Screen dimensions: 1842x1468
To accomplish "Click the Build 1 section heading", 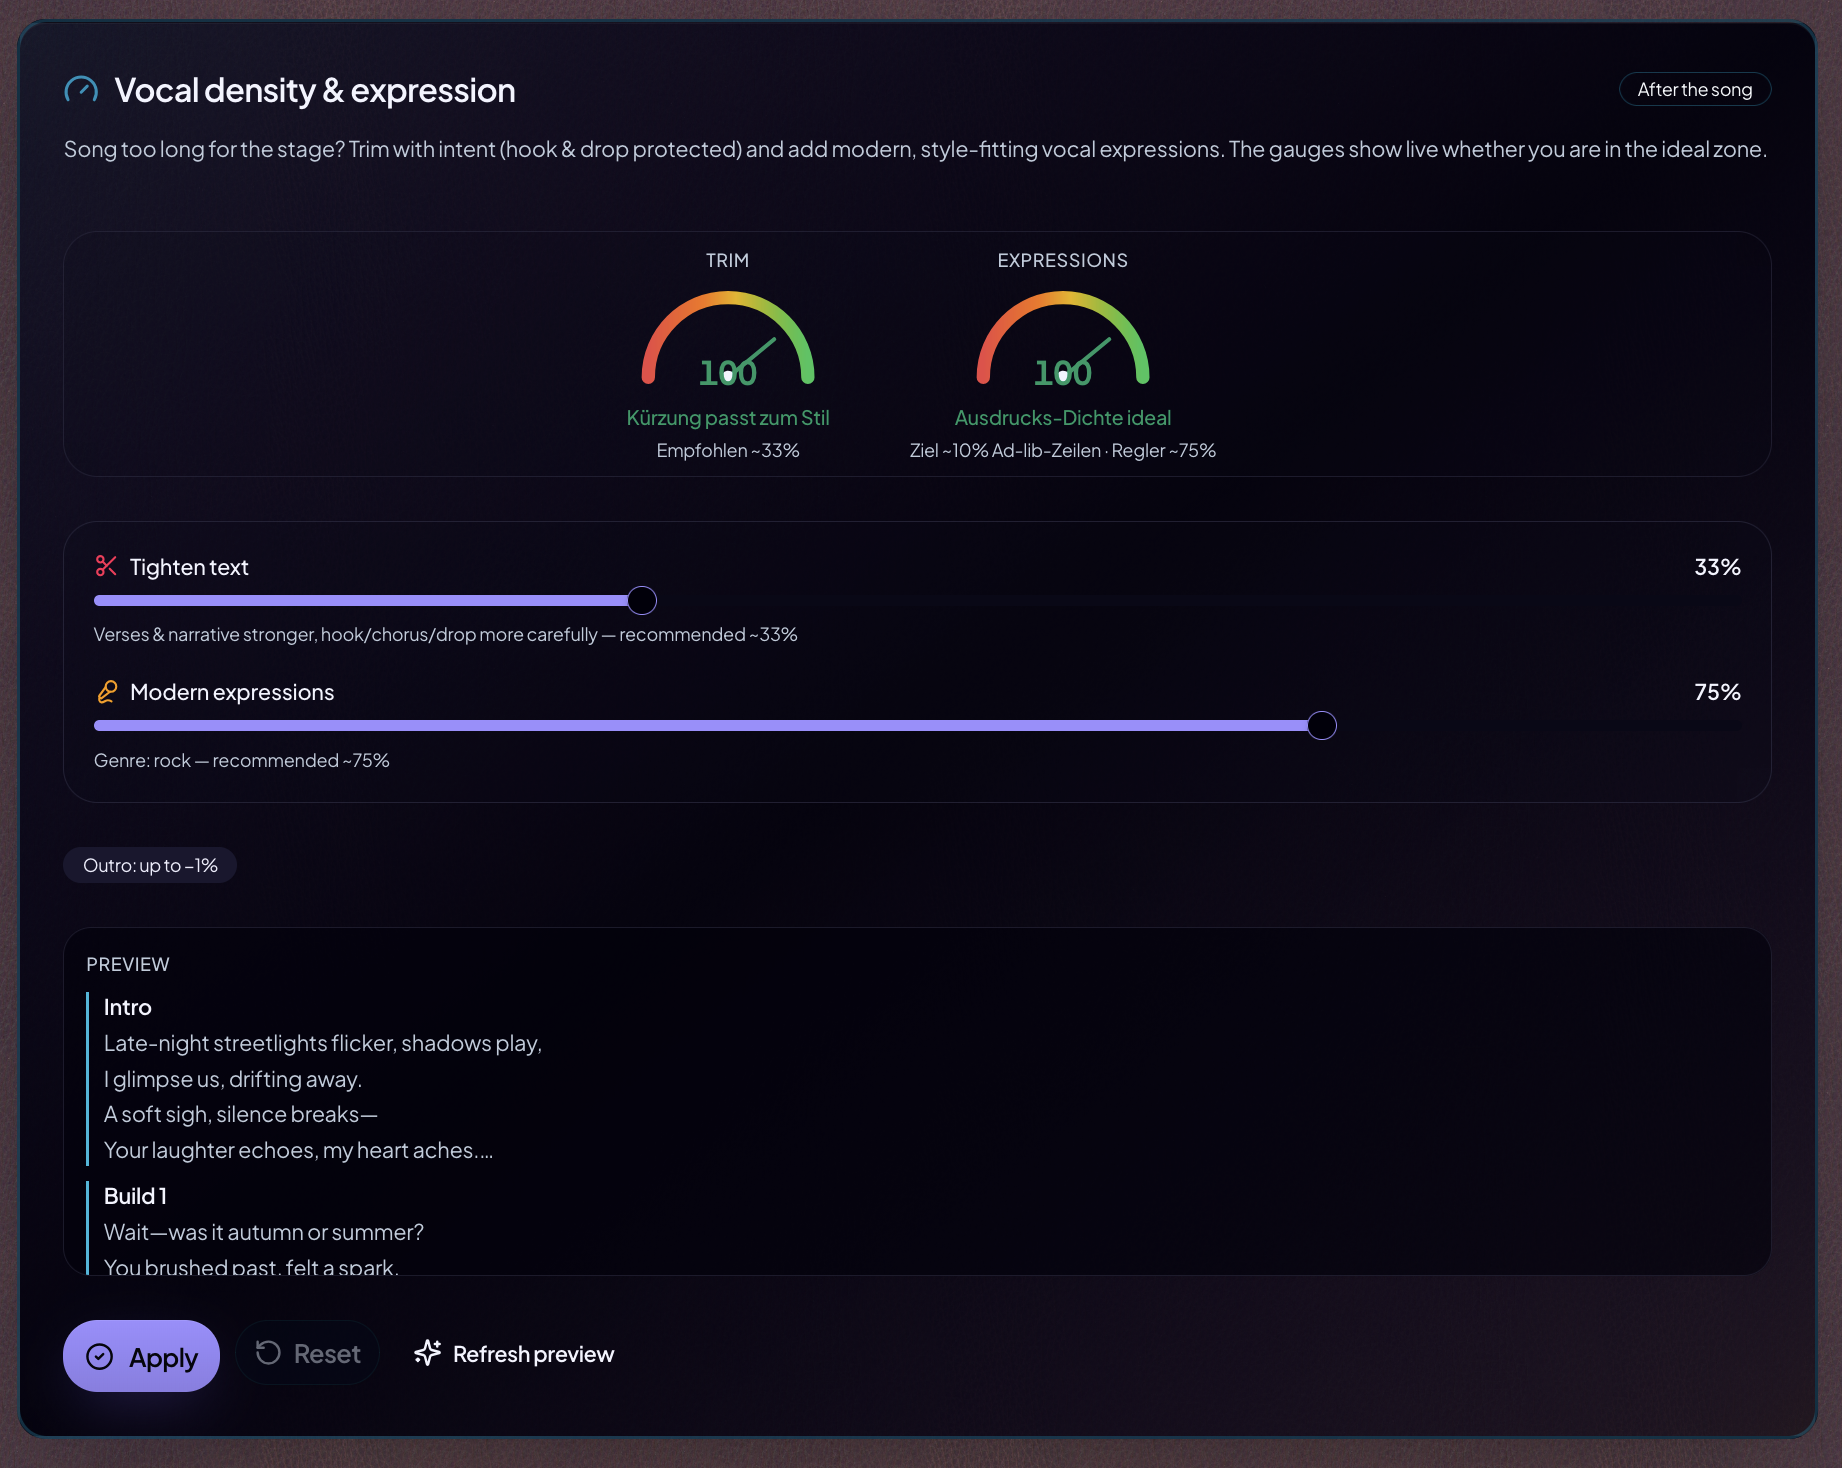I will coord(135,1196).
